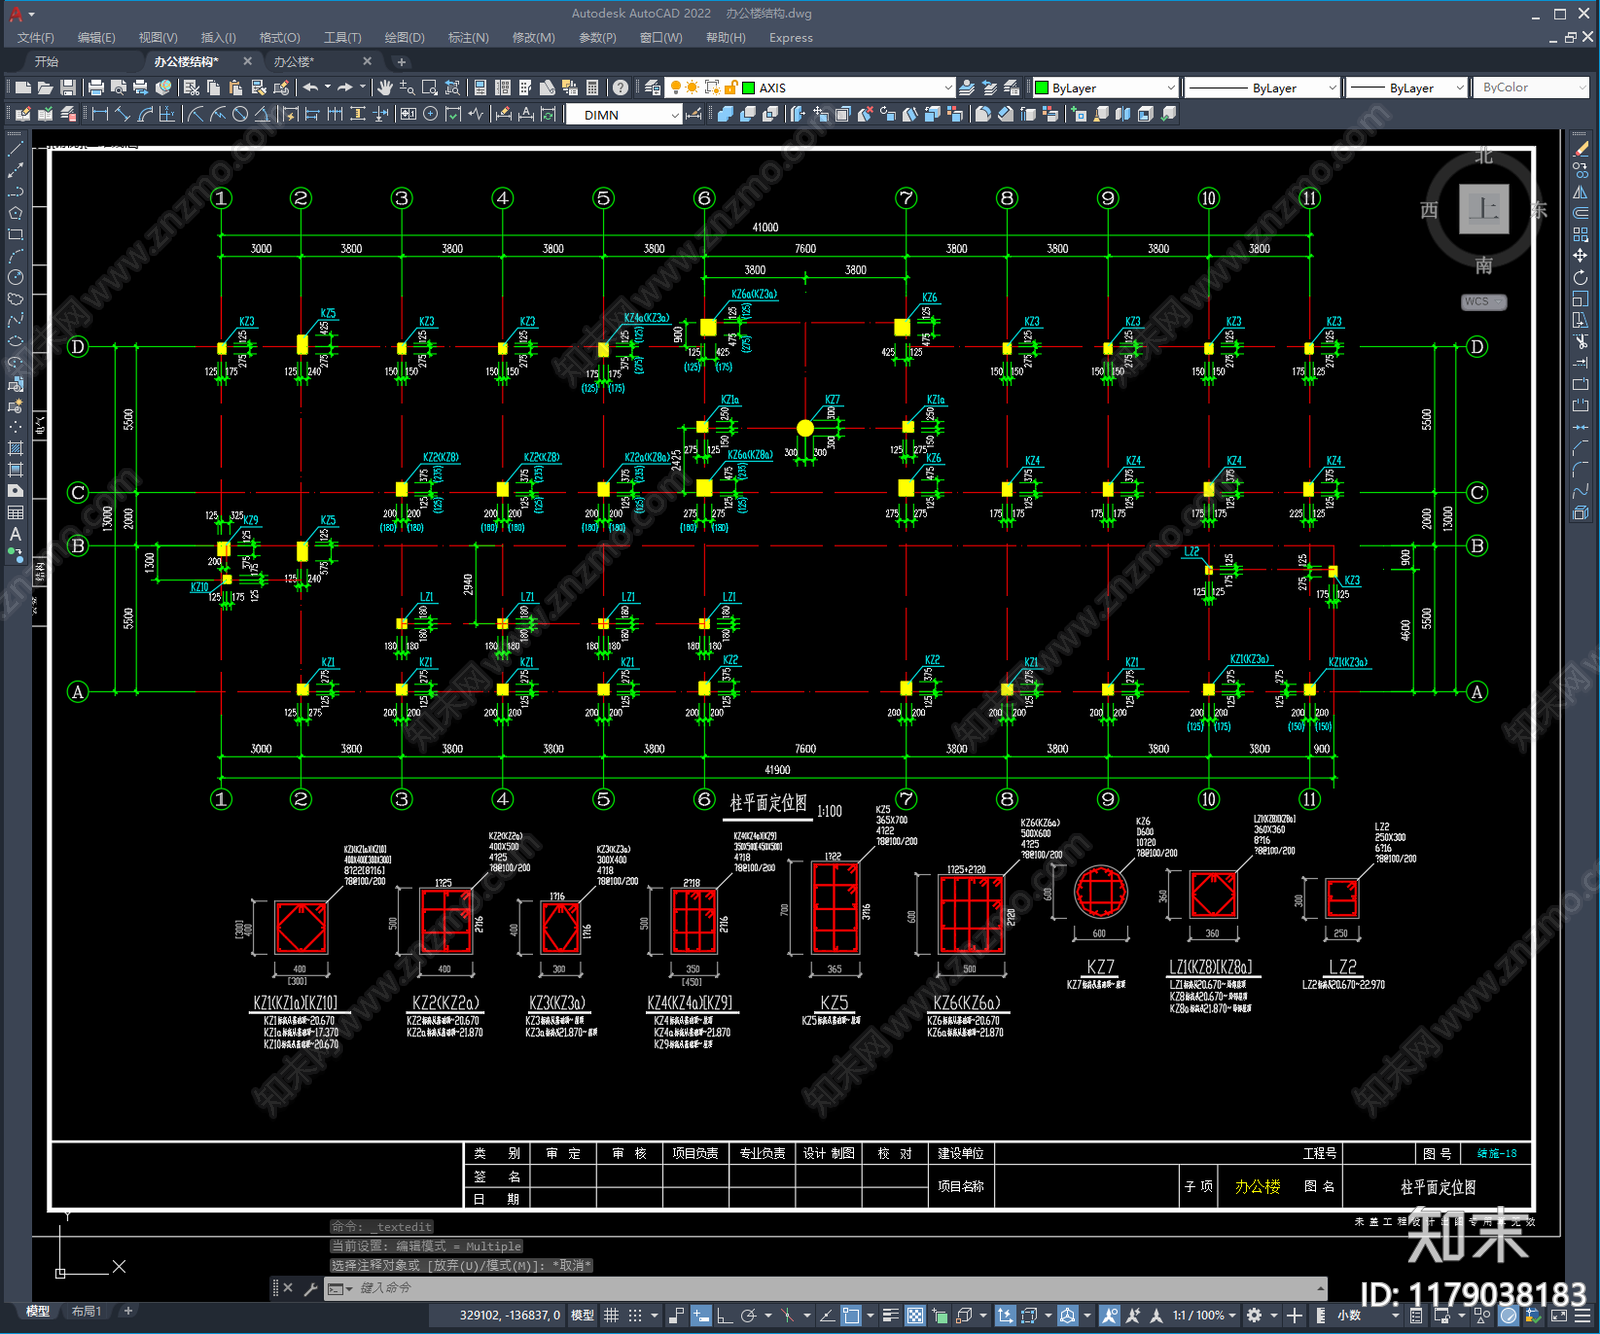This screenshot has height=1334, width=1600.
Task: Select the Hatch tool in left toolbar
Action: tap(15, 448)
